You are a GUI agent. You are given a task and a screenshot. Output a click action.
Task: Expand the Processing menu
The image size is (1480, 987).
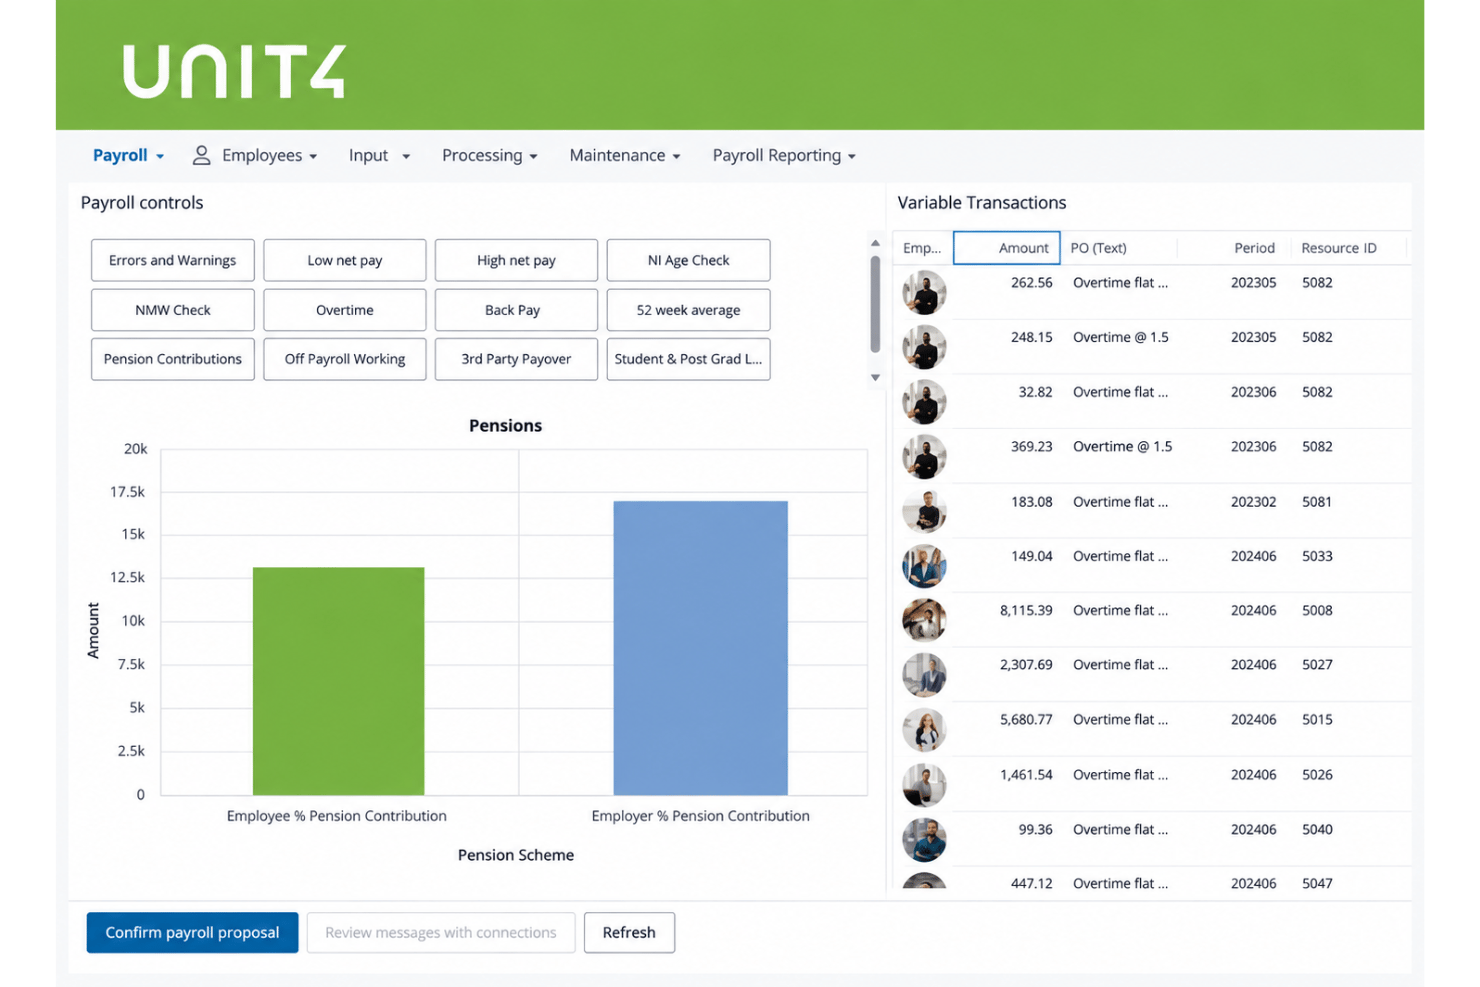490,155
